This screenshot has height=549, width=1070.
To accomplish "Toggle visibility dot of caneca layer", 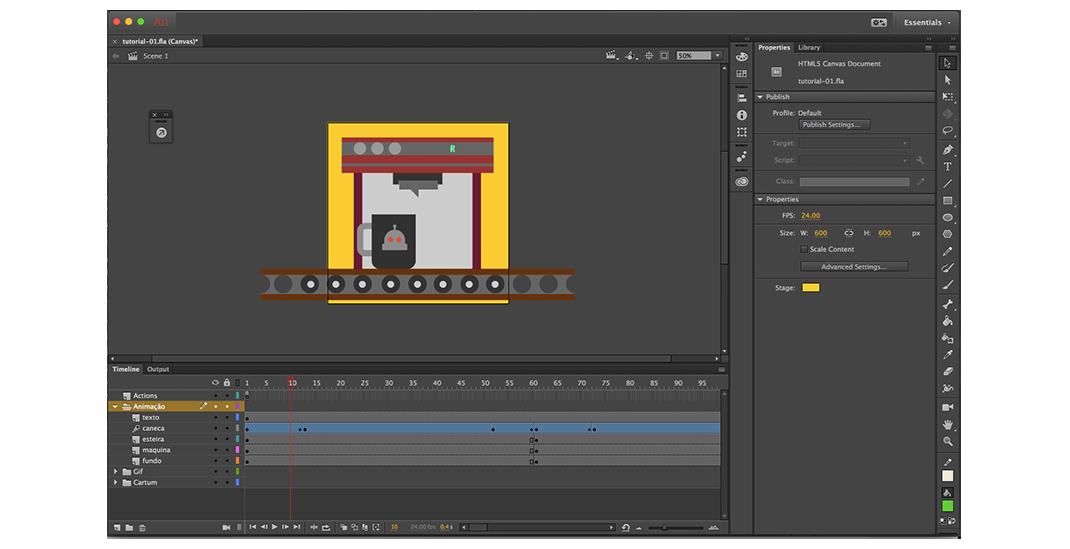I will 216,428.
